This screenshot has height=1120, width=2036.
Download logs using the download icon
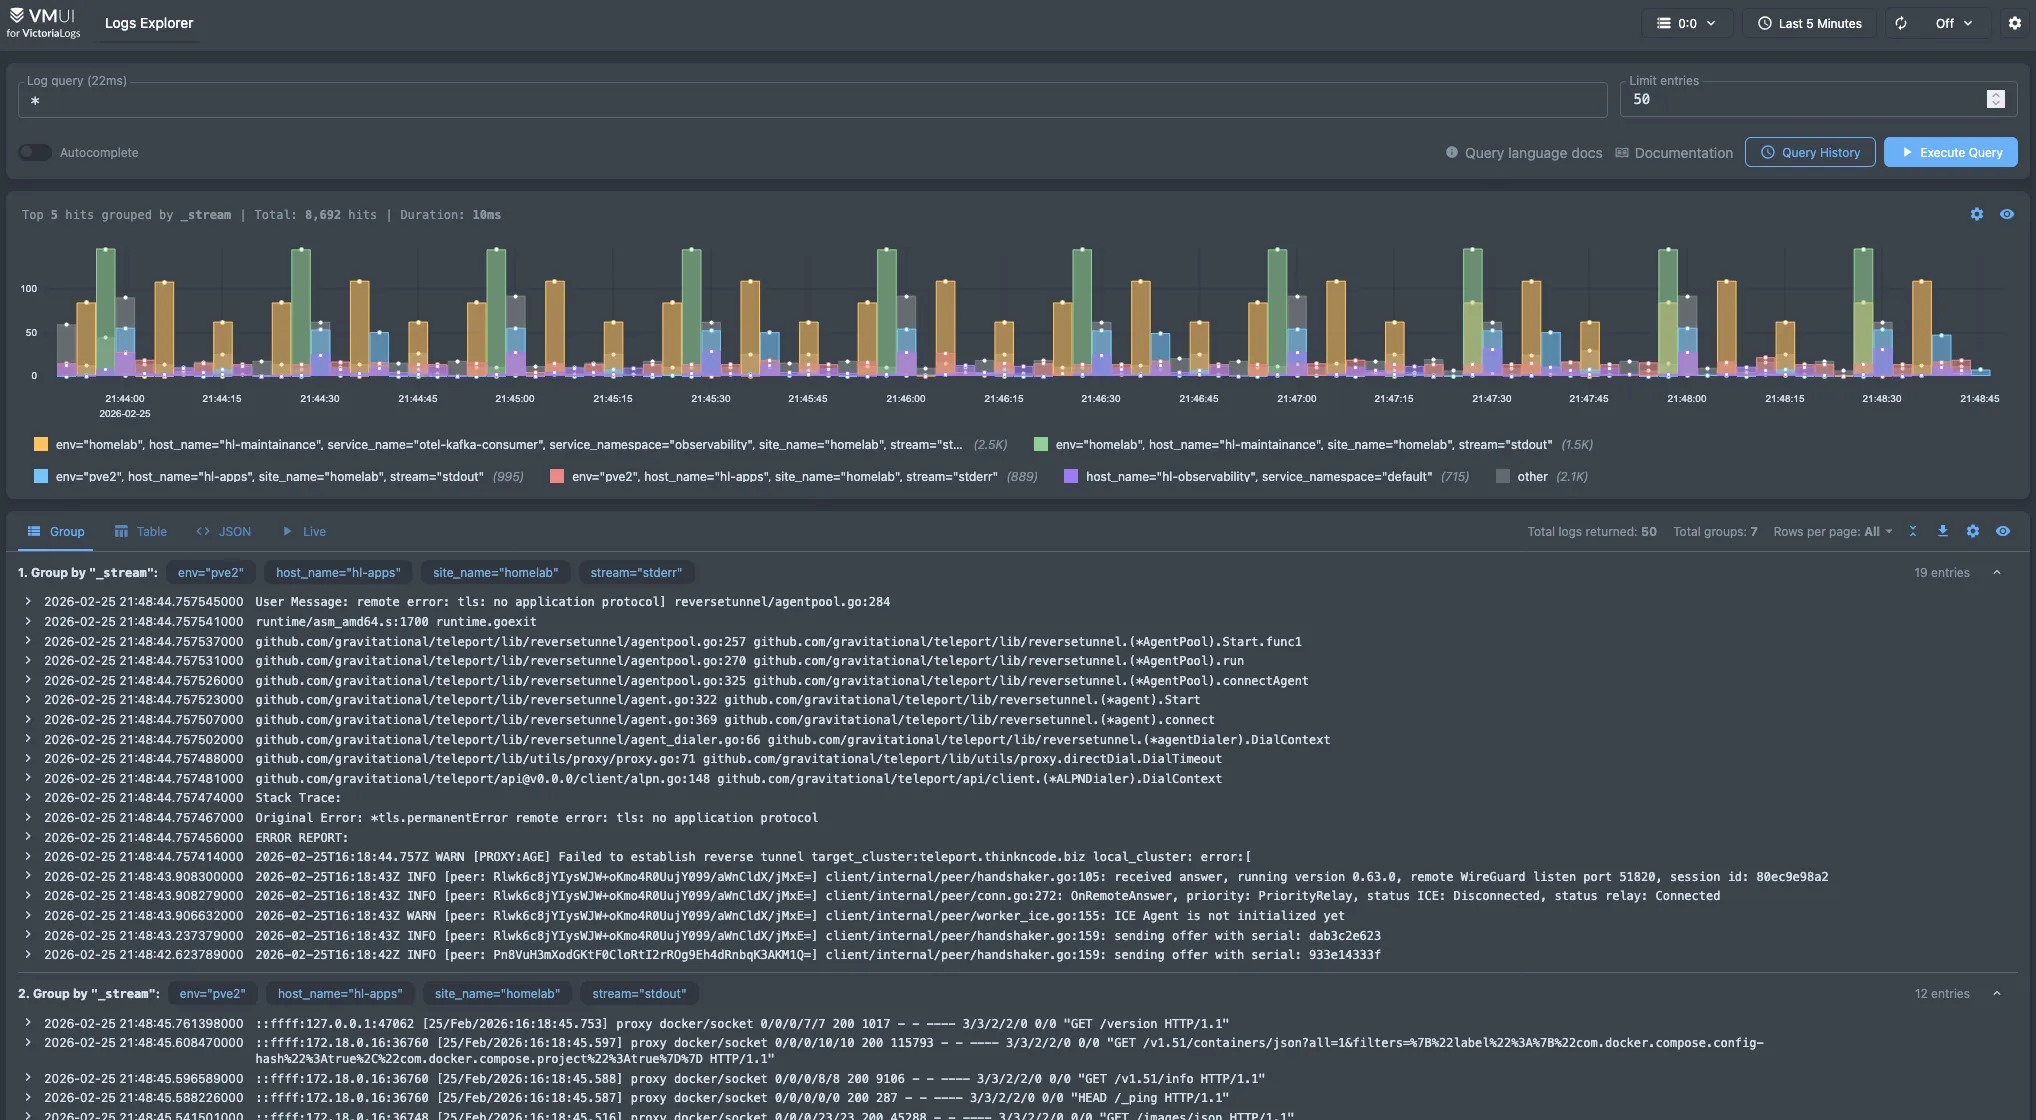pos(1942,531)
